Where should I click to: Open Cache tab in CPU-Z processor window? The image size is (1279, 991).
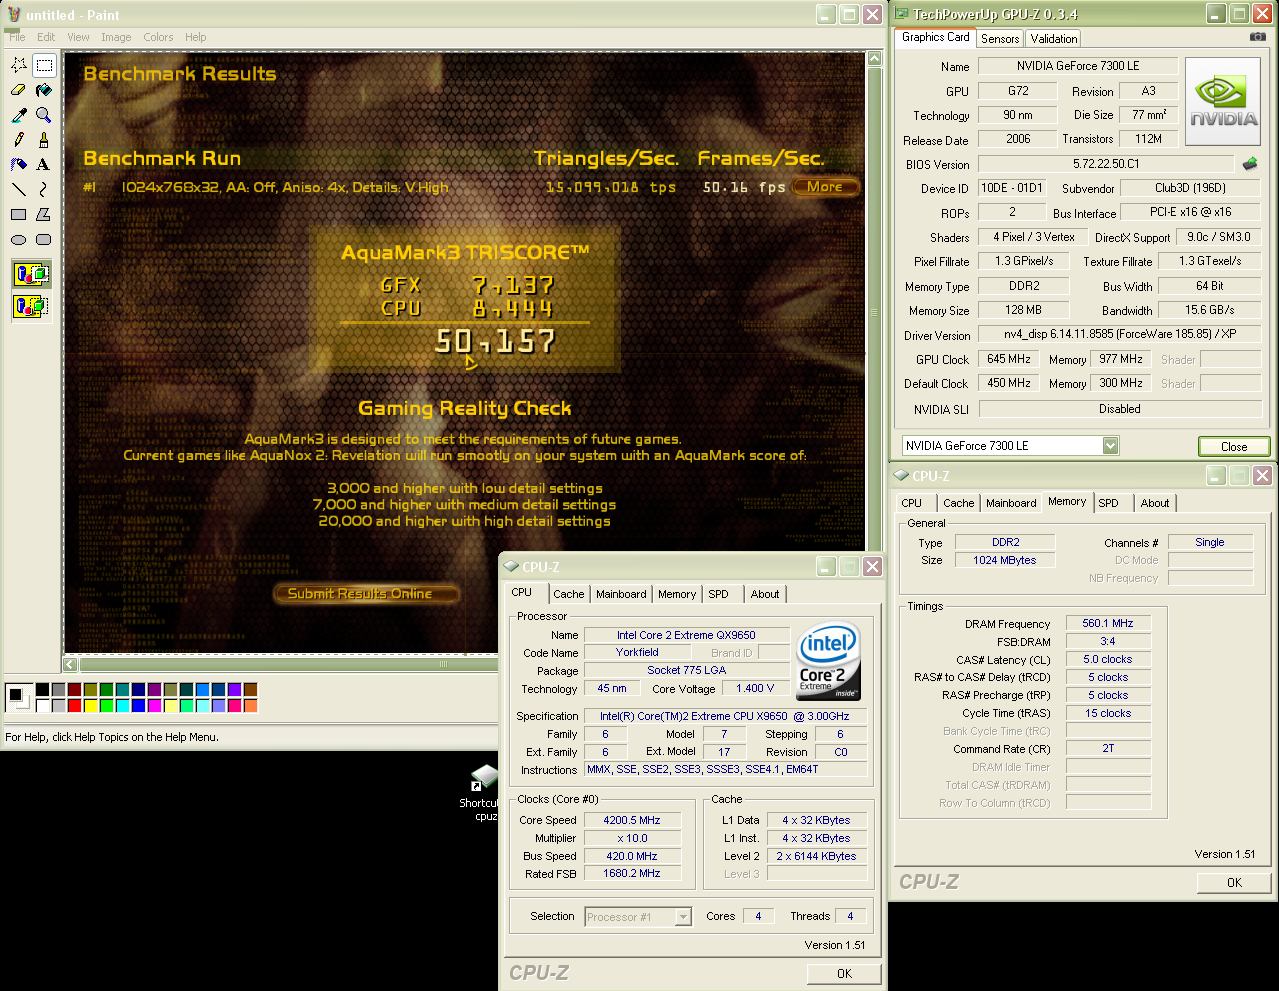[569, 594]
